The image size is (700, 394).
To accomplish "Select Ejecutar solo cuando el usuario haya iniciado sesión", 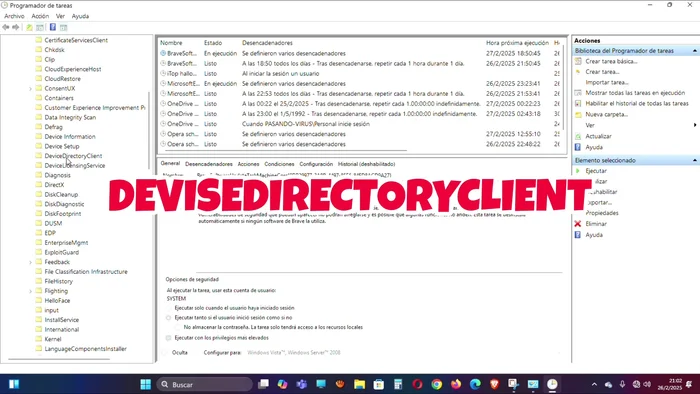I will click(x=169, y=308).
